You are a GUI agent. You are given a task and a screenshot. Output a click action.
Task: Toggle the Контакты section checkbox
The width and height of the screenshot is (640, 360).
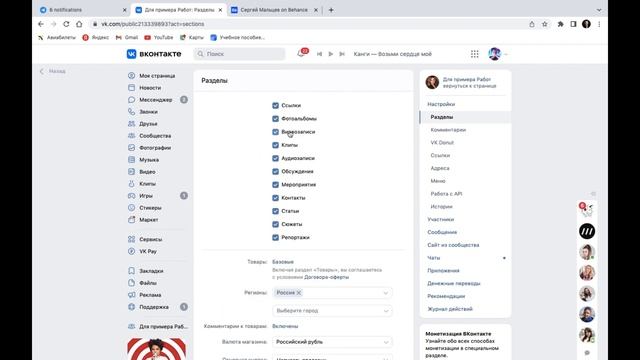[276, 198]
